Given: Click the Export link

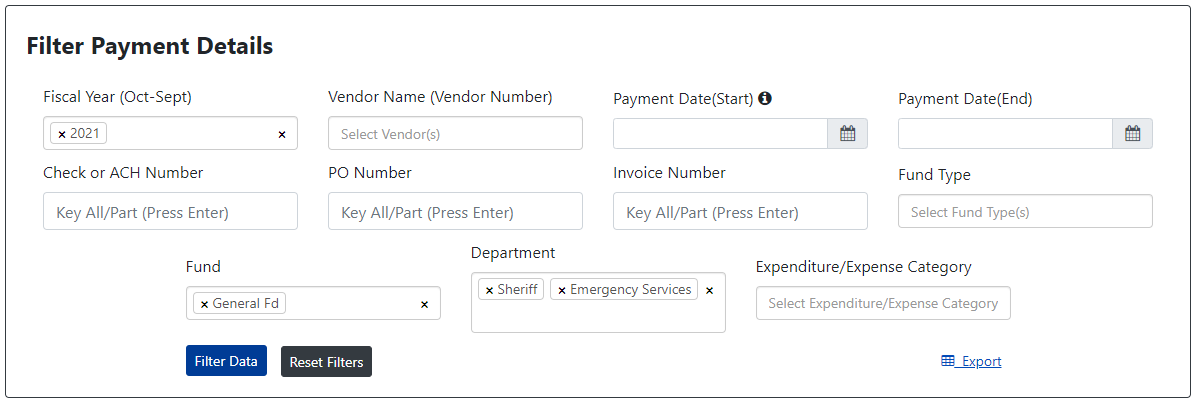Looking at the screenshot, I should click(971, 361).
